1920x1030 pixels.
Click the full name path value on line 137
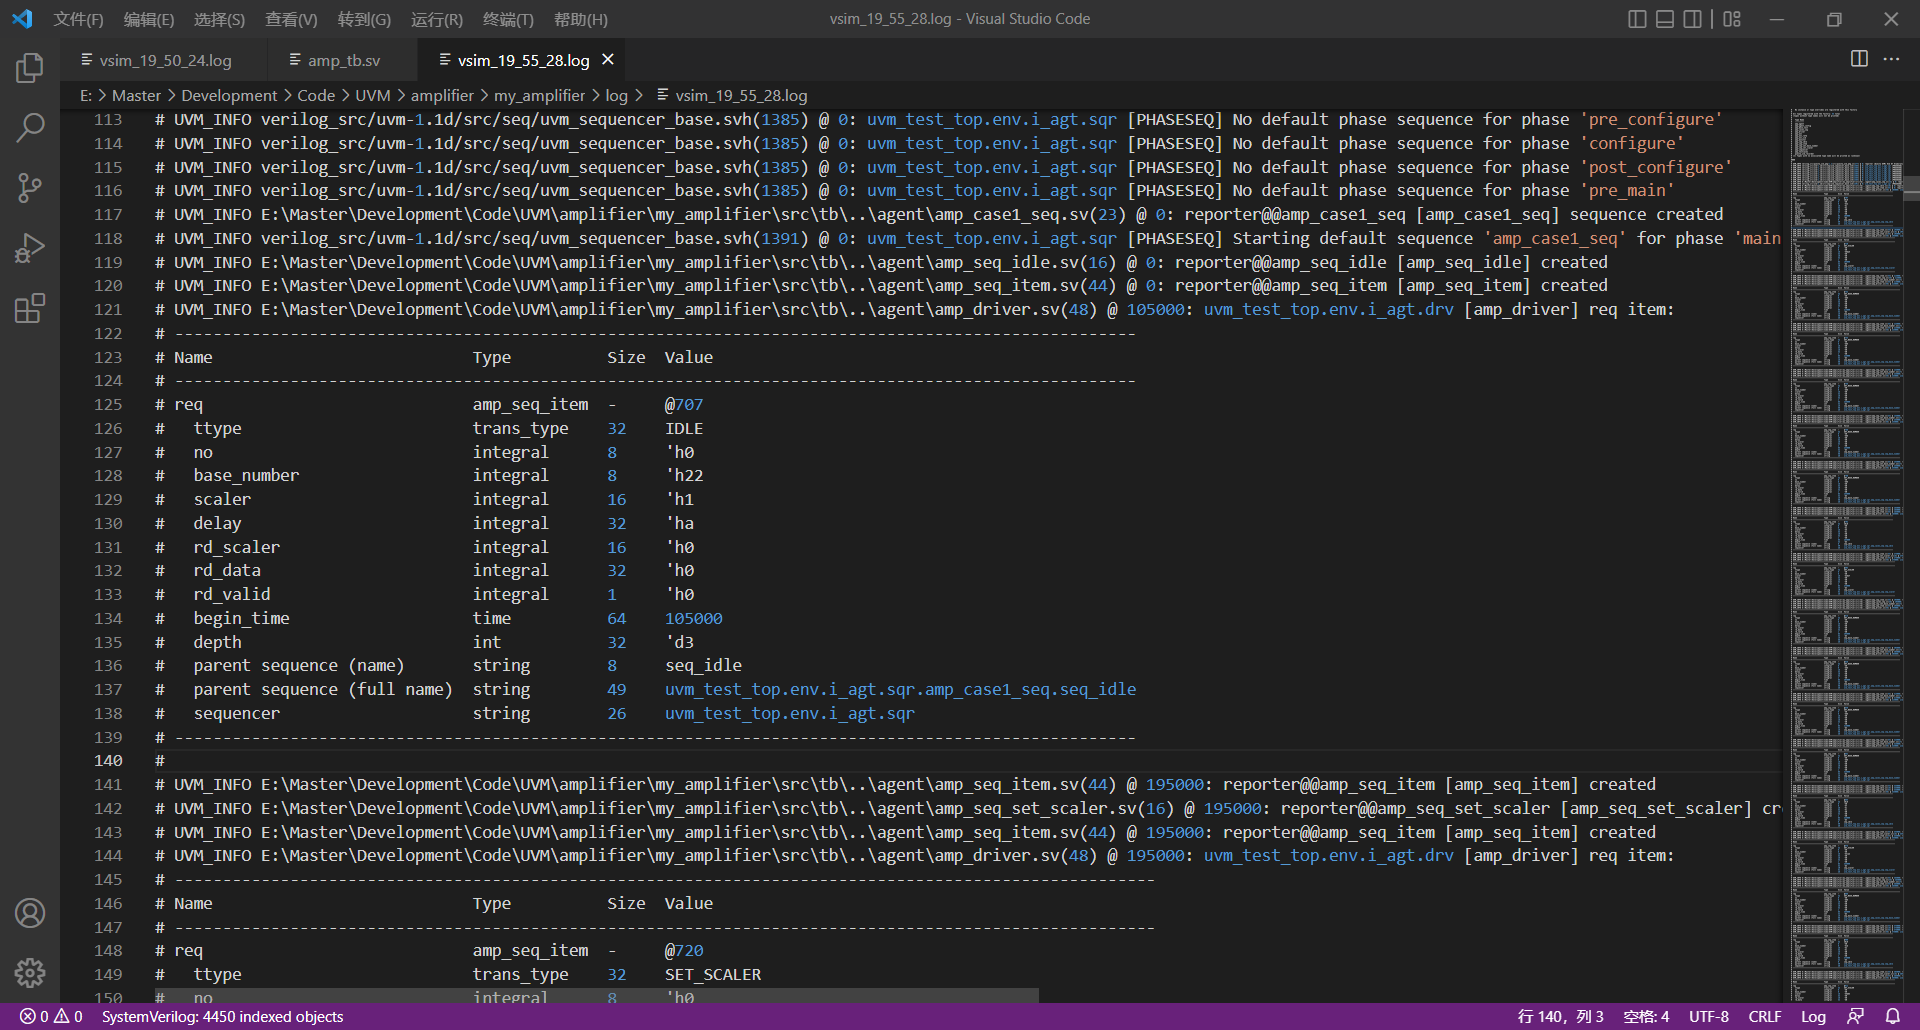pyautogui.click(x=900, y=689)
